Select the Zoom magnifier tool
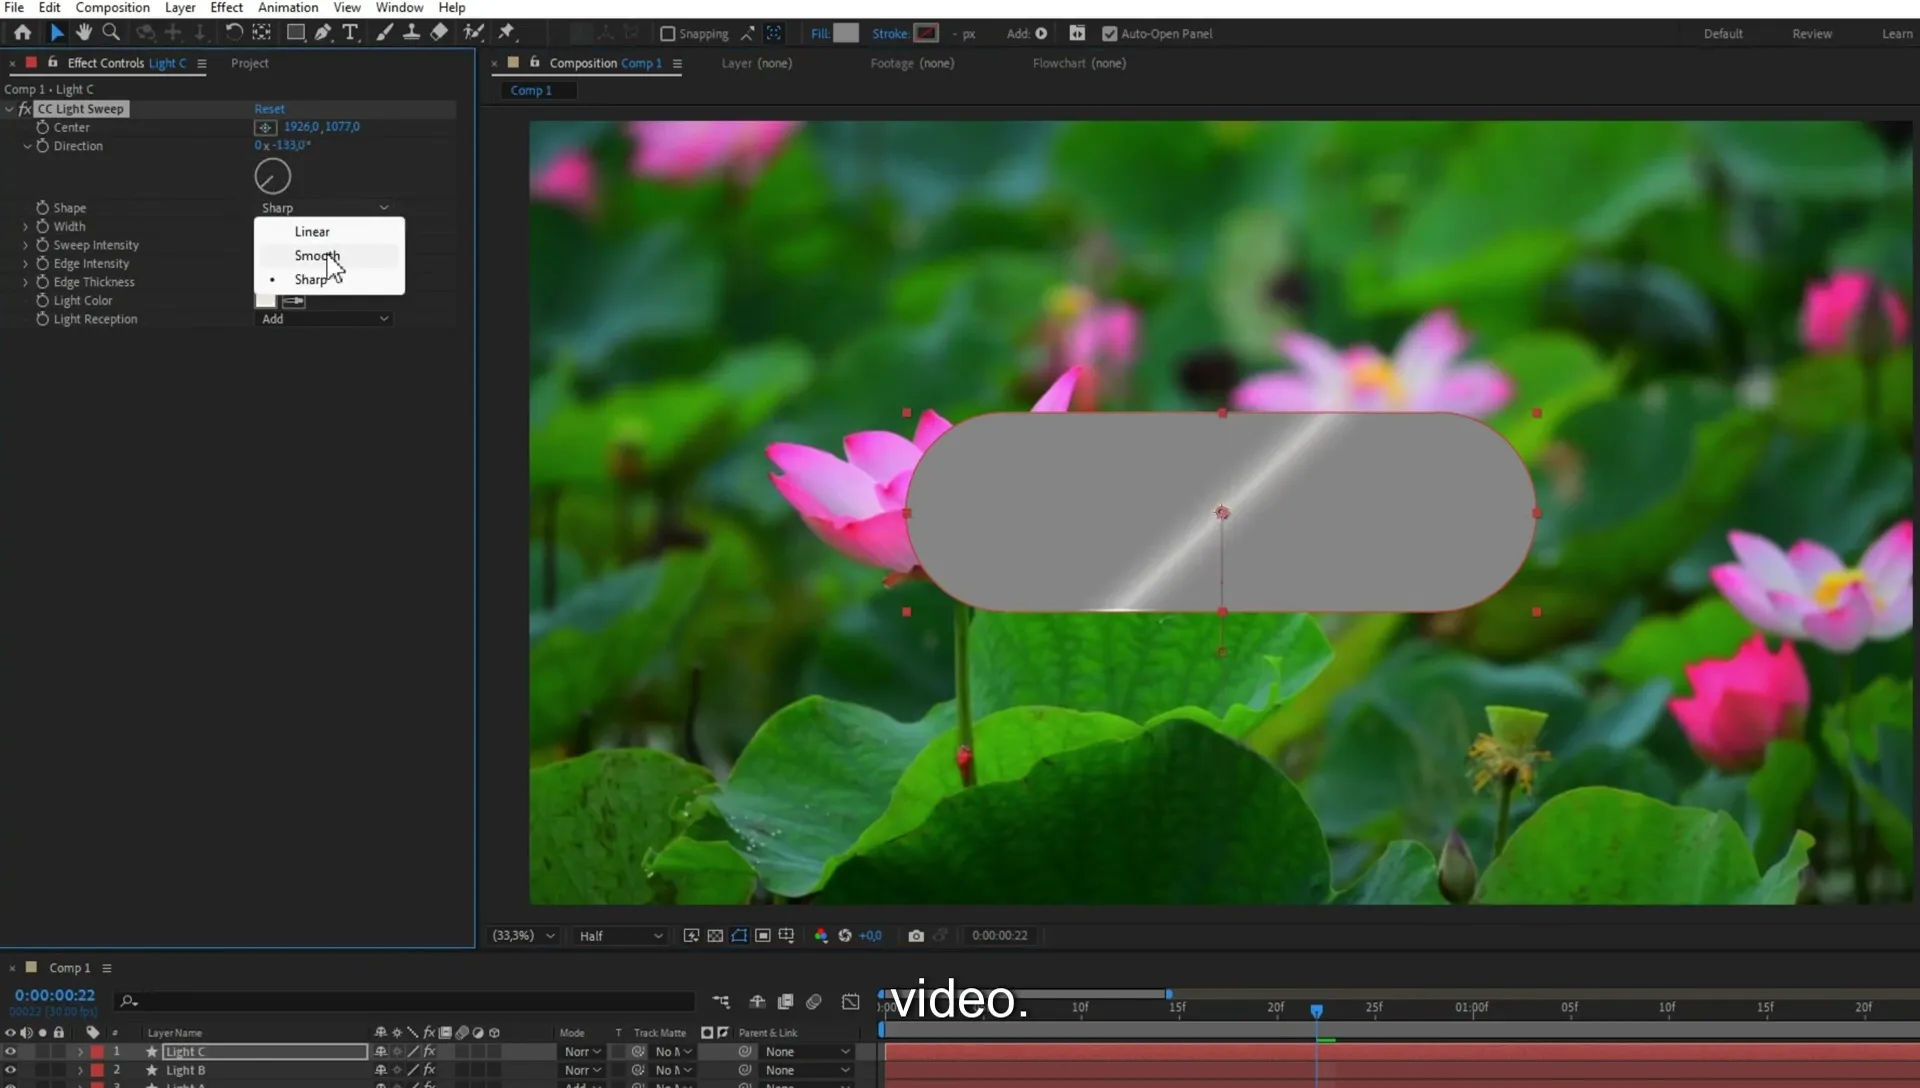Viewport: 1920px width, 1088px height. tap(111, 33)
